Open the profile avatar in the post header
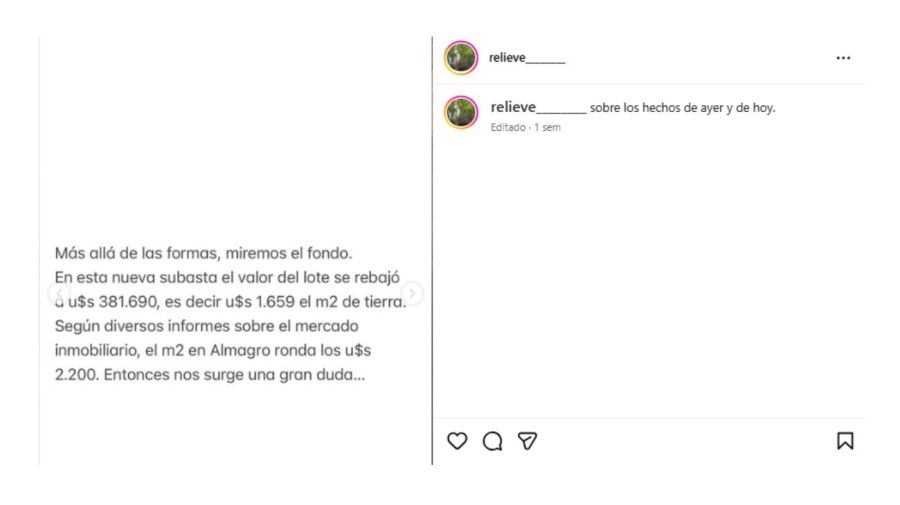 (461, 58)
